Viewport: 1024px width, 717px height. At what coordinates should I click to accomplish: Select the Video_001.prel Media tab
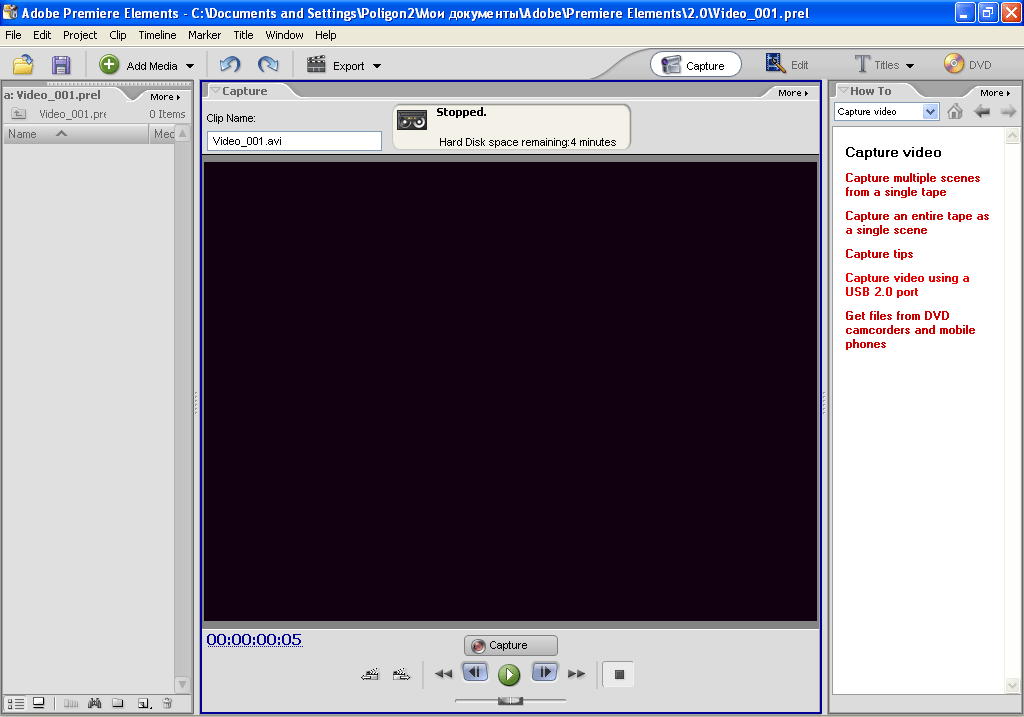tap(52, 95)
